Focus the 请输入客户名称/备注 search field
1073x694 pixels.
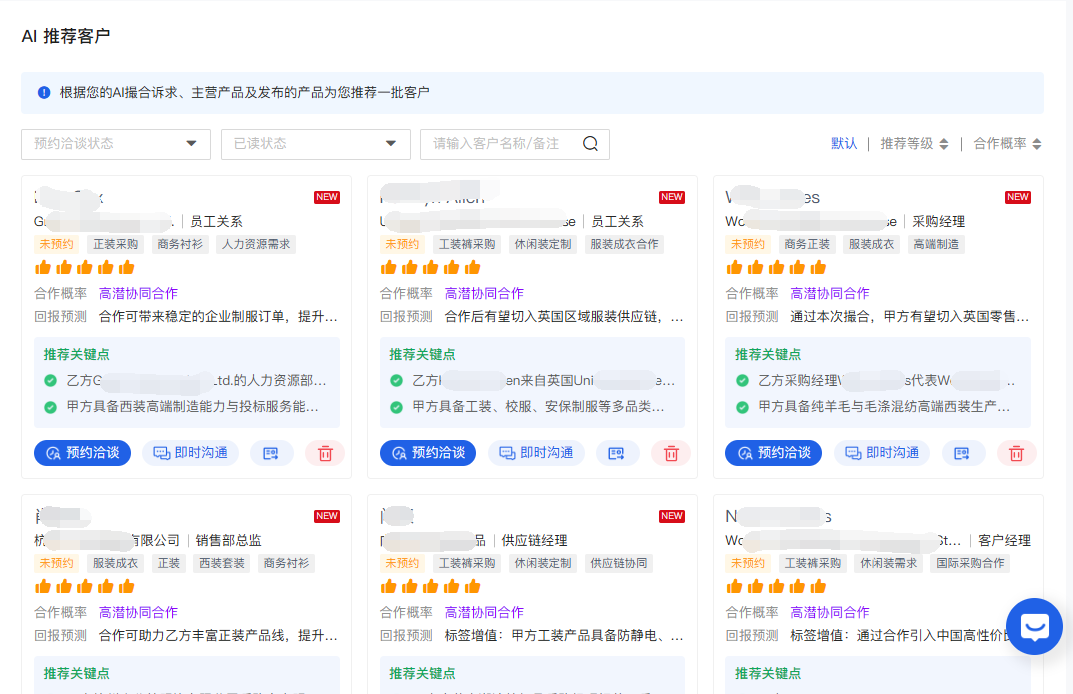point(500,144)
